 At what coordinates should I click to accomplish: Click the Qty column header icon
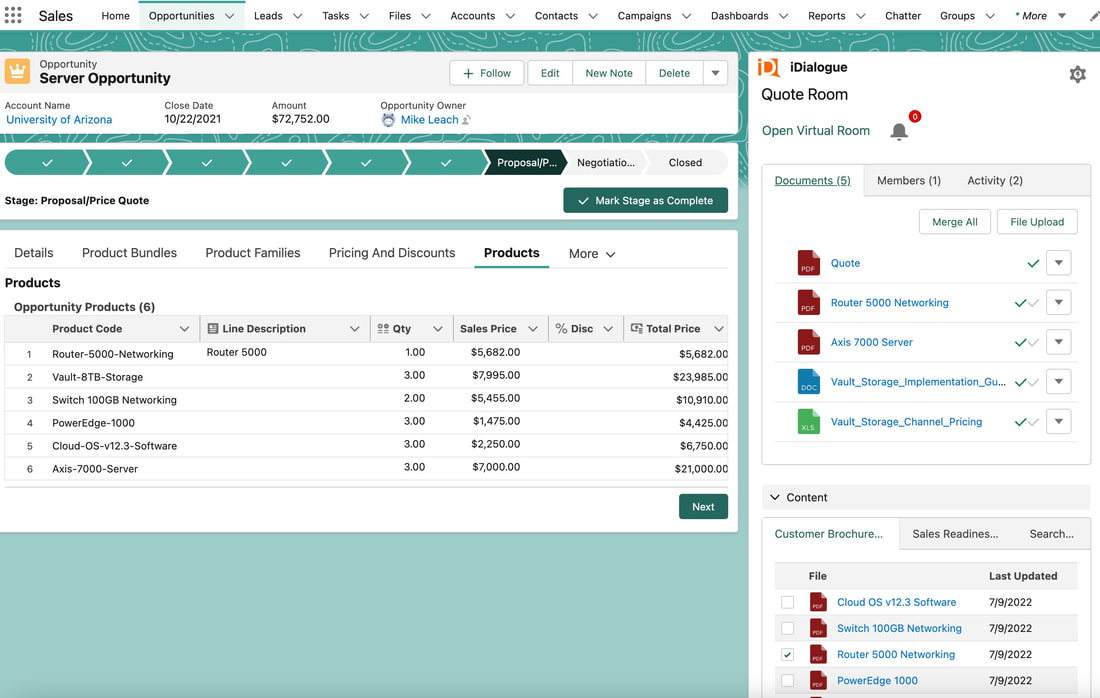click(383, 328)
